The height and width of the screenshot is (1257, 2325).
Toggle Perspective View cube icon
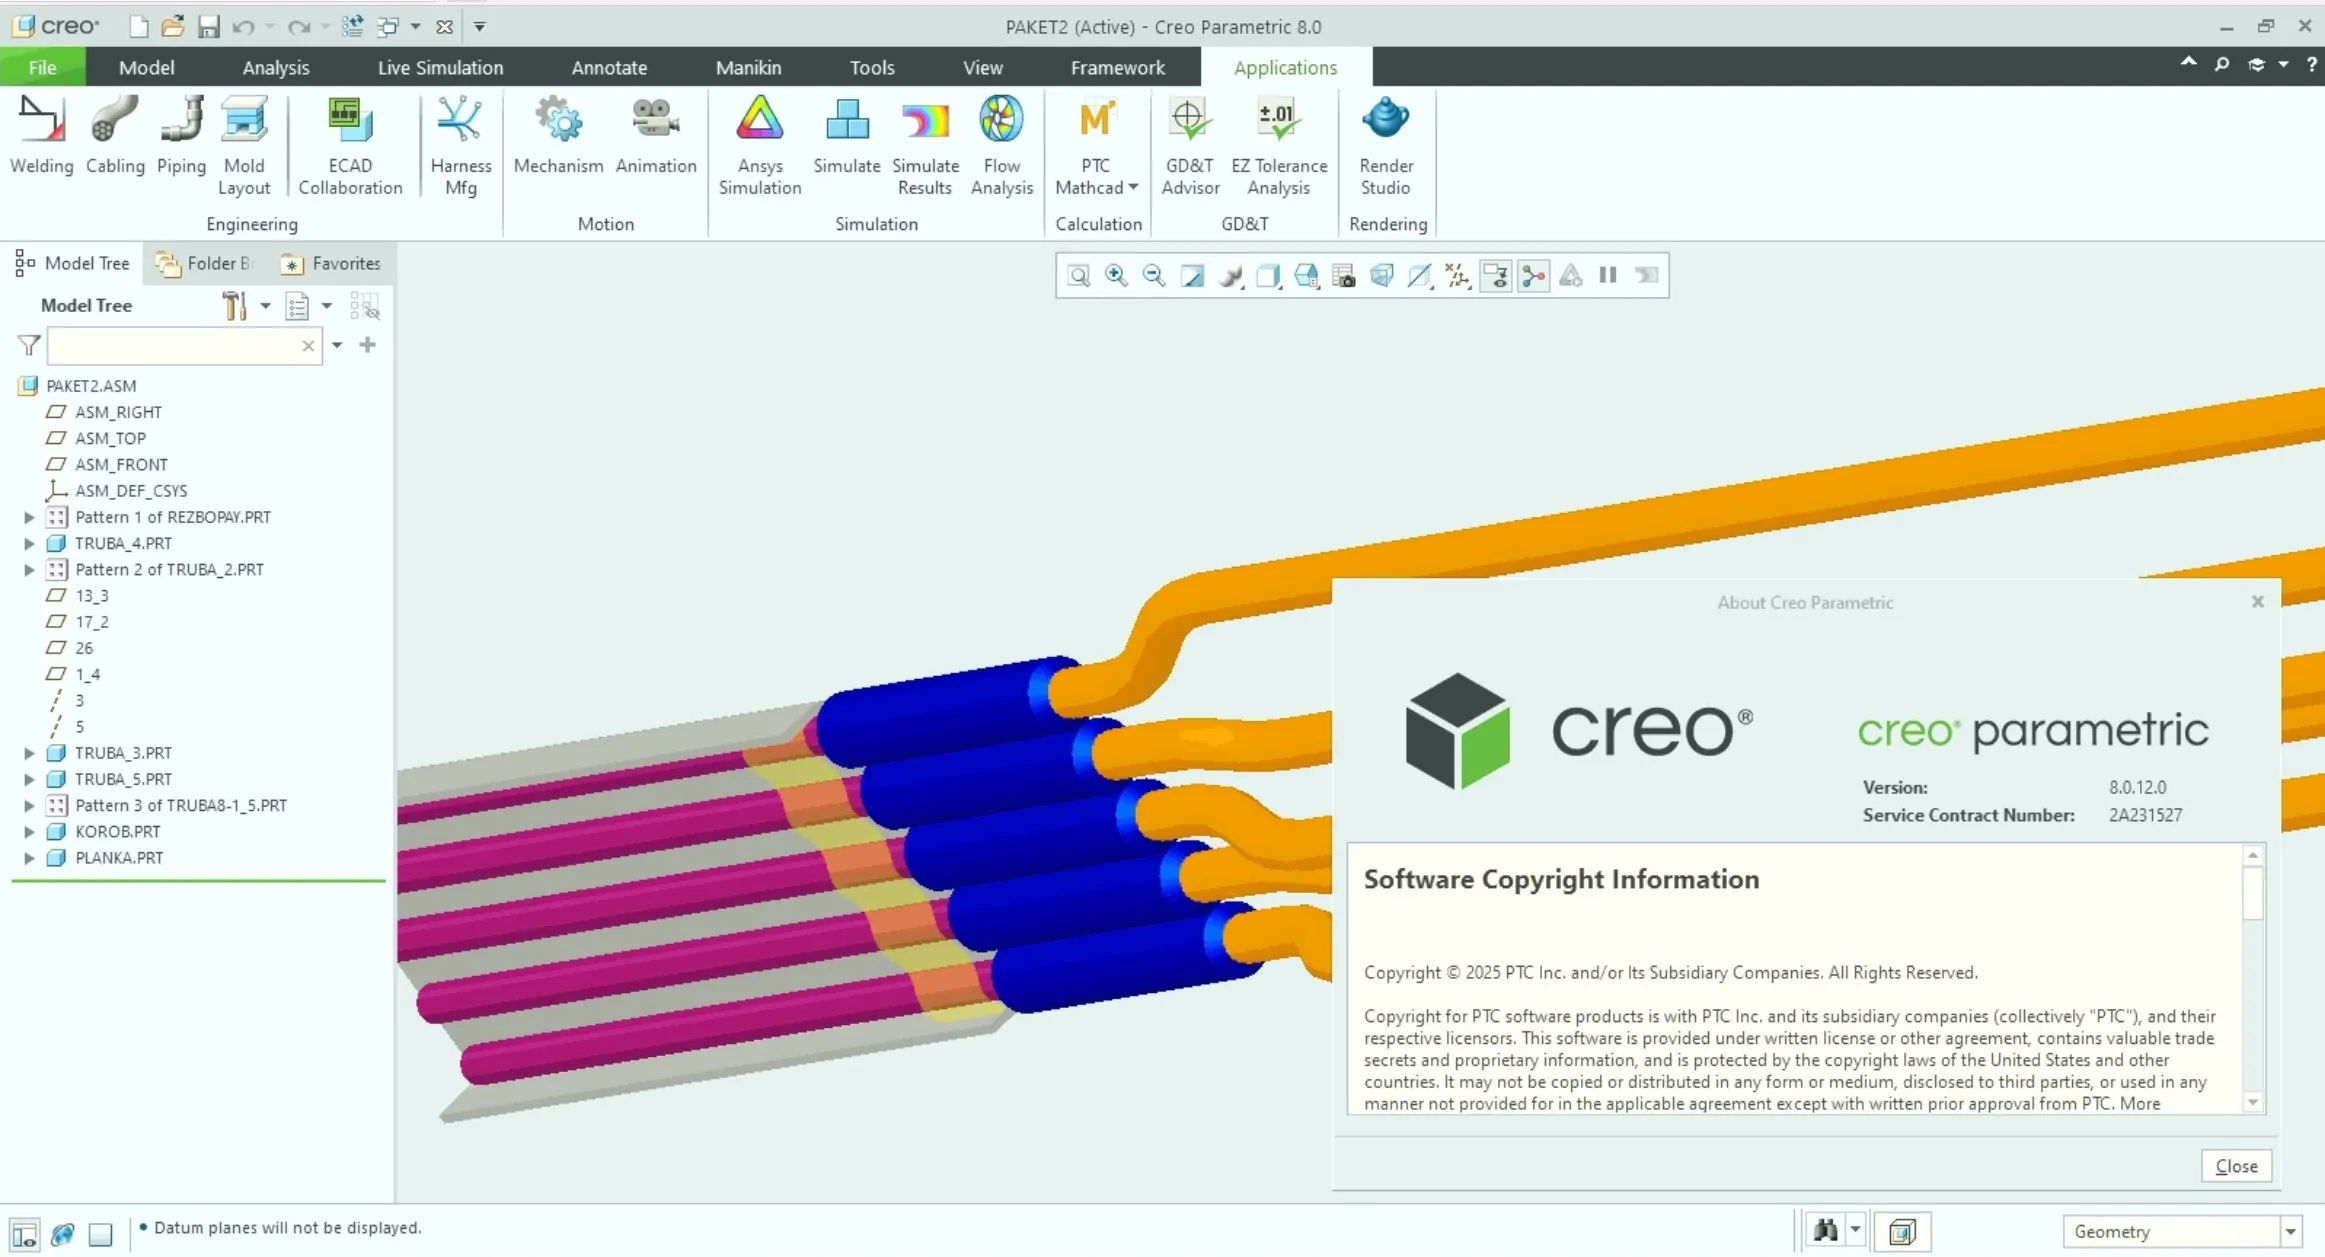(x=1382, y=276)
